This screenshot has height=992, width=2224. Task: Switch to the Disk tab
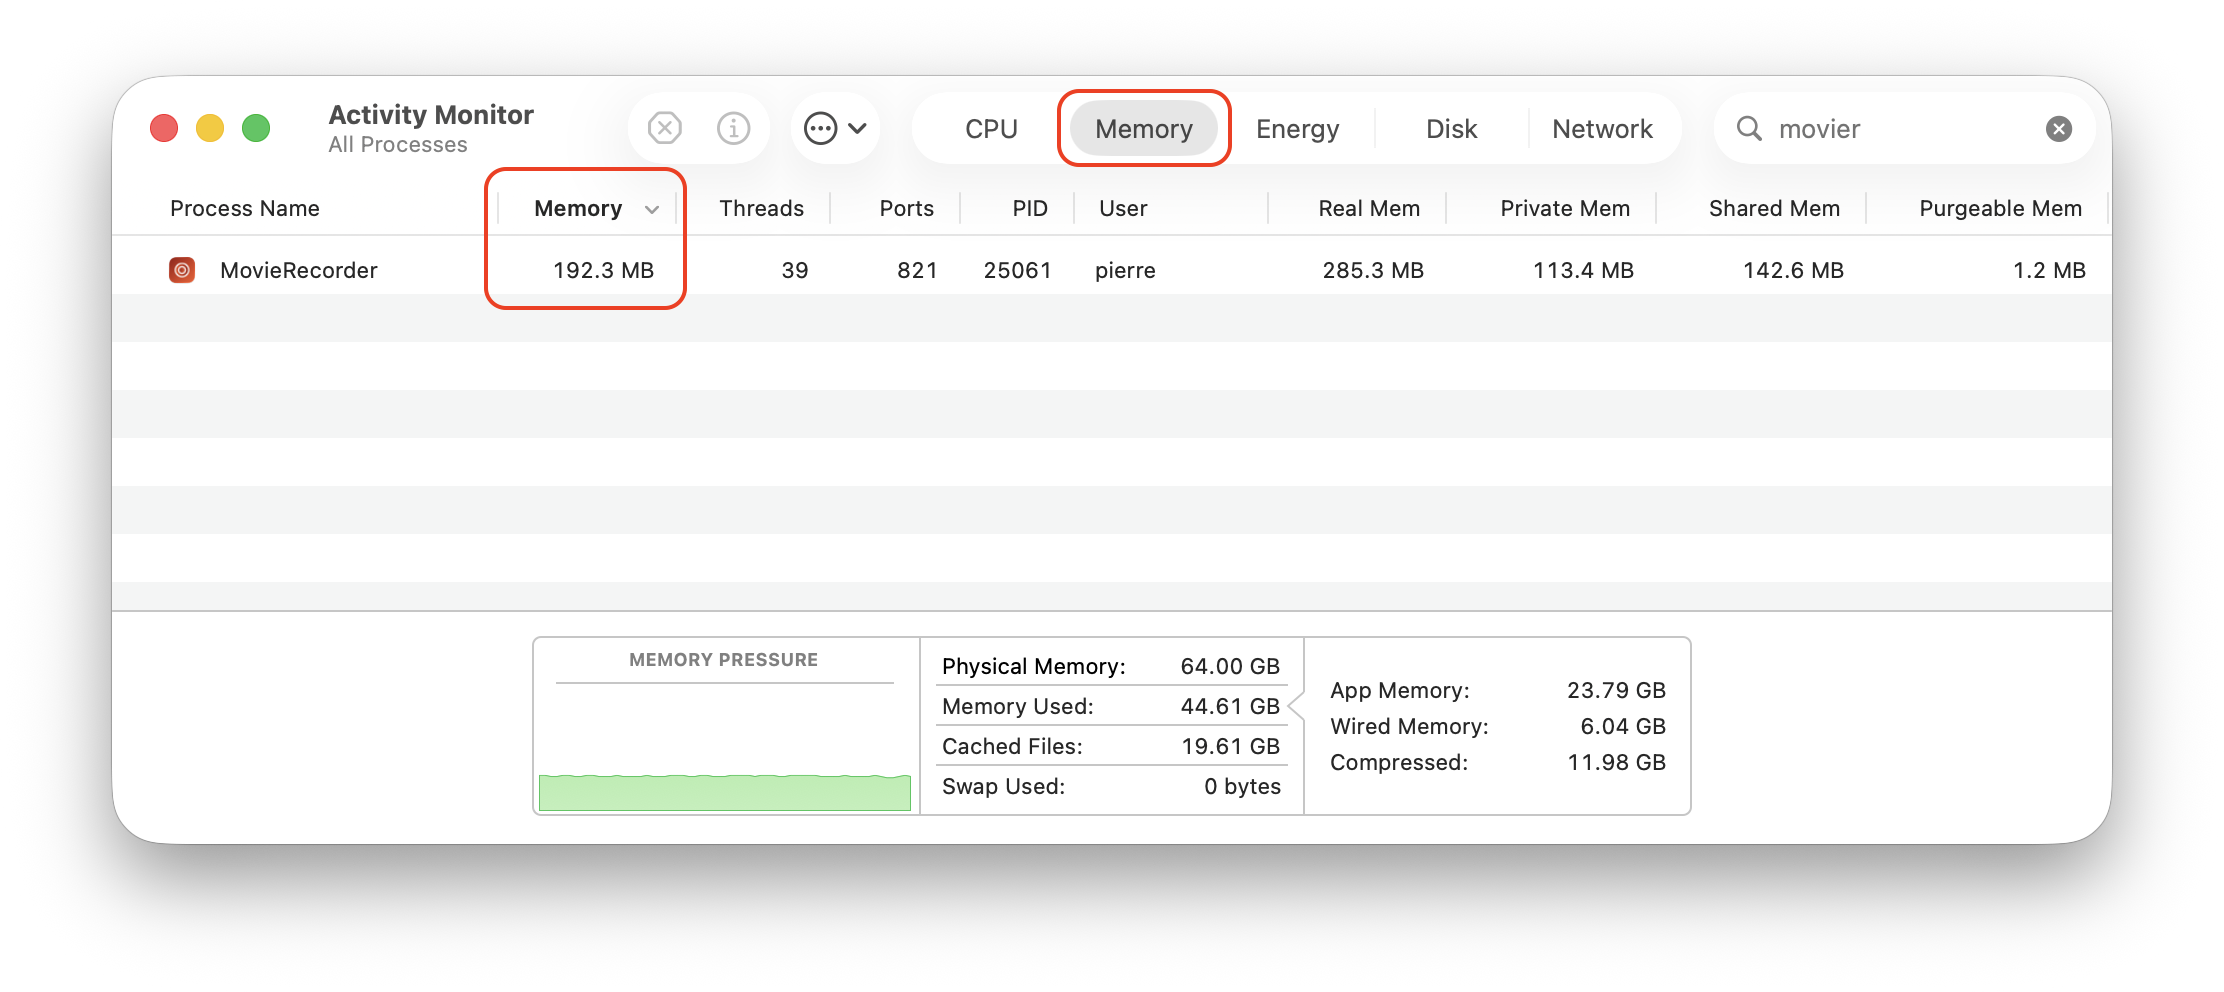pyautogui.click(x=1451, y=129)
